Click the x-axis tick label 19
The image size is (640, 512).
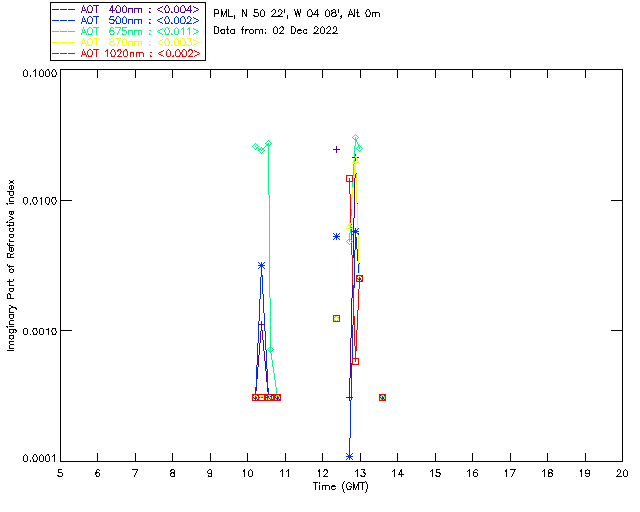click(585, 473)
